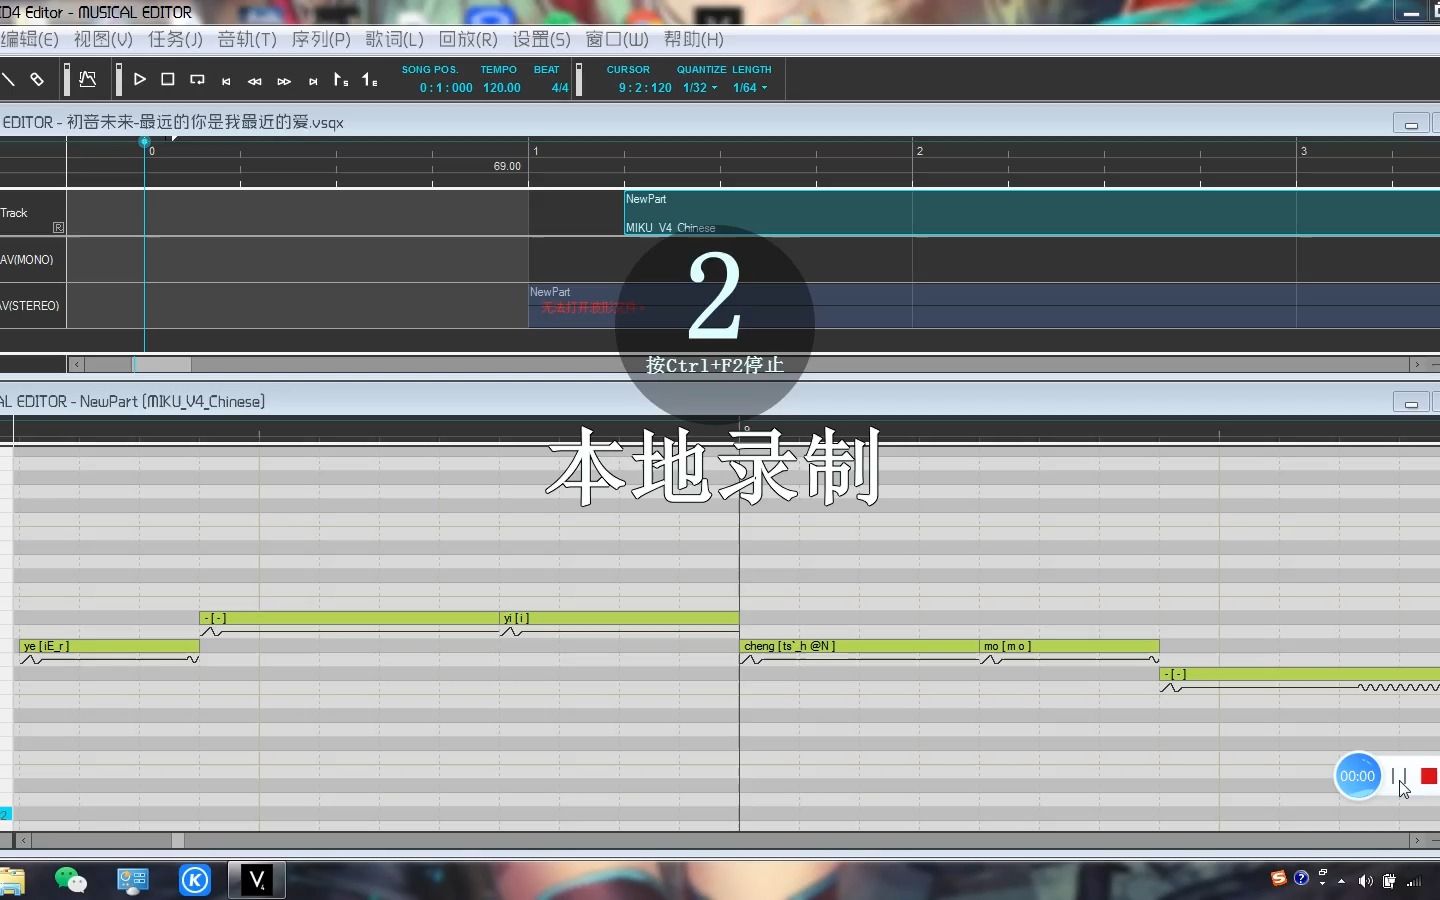Open the KuGou (K) taskbar icon
1440x900 pixels.
195,880
